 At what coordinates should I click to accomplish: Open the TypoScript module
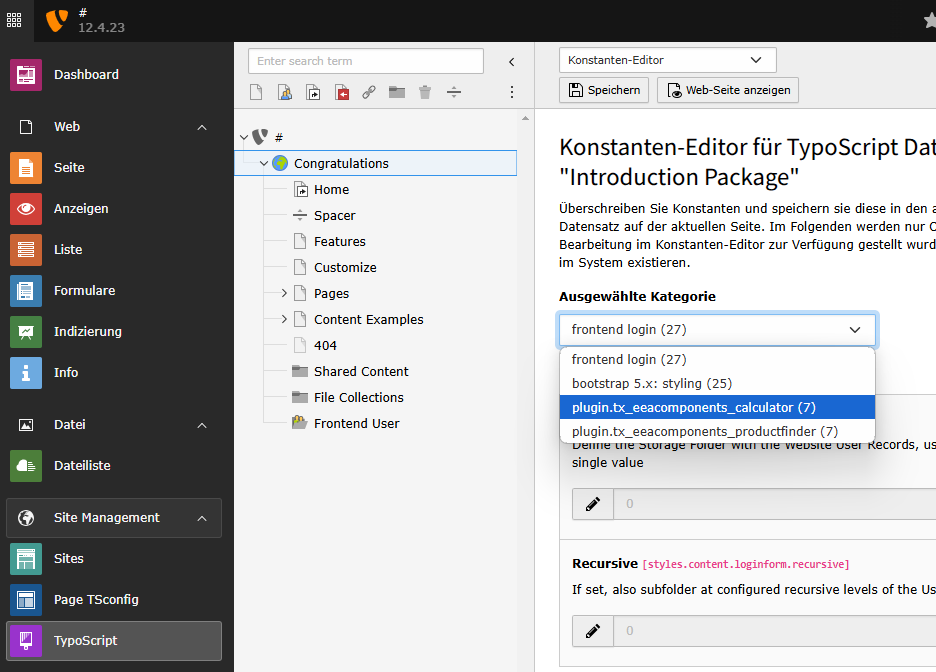[x=113, y=641]
